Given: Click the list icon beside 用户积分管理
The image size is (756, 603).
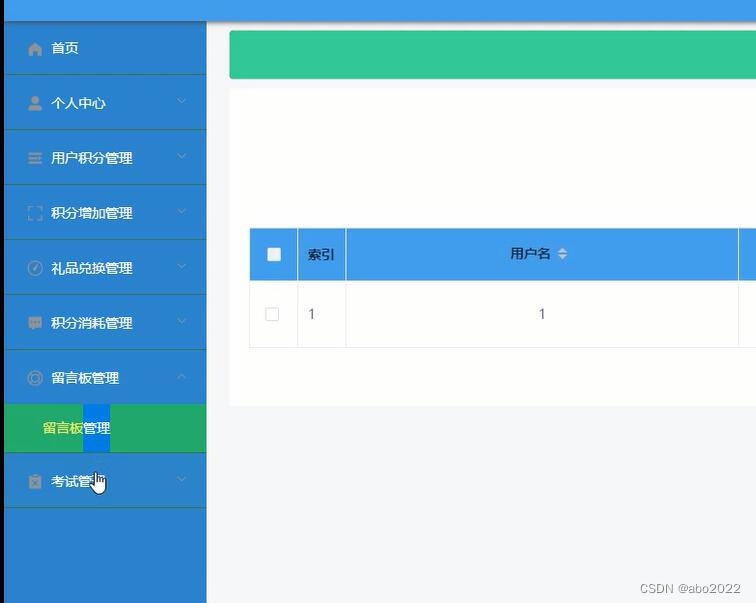Looking at the screenshot, I should [35, 158].
